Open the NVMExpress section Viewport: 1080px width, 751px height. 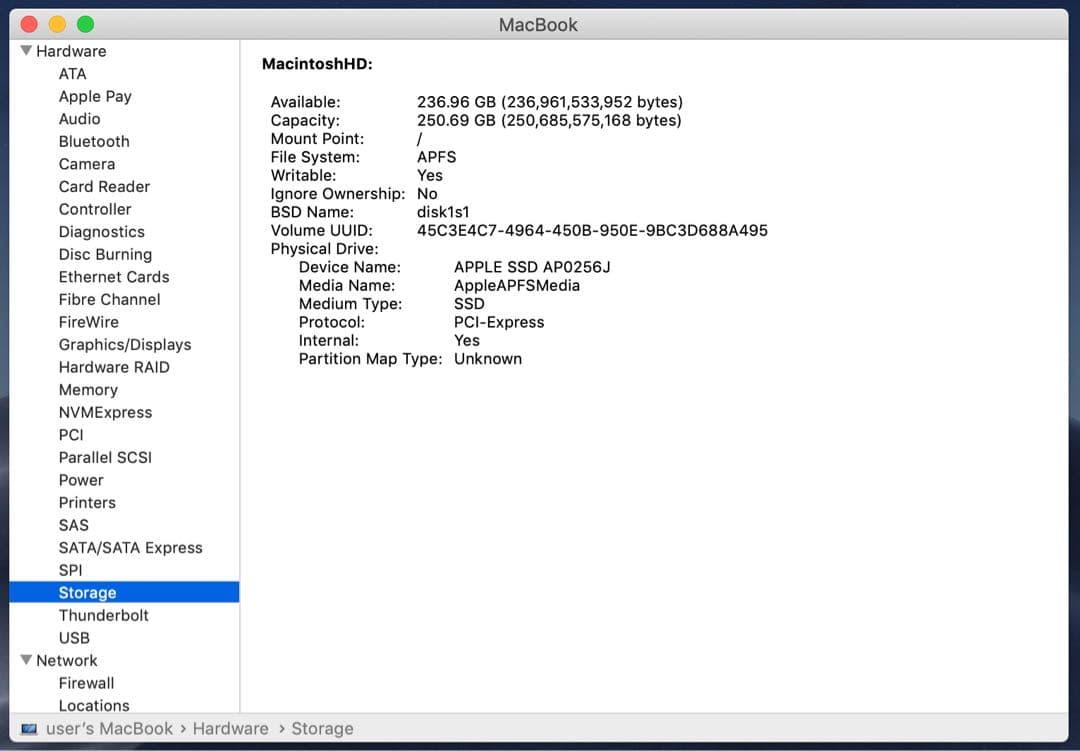[x=105, y=412]
